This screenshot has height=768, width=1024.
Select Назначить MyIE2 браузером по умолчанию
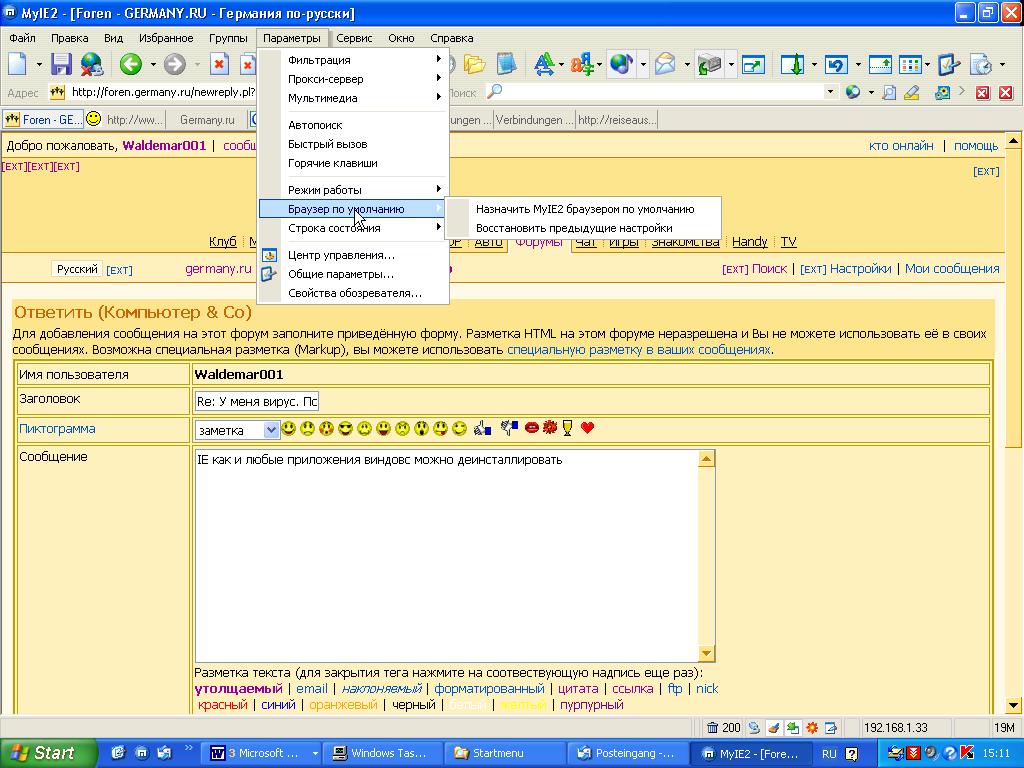(583, 209)
